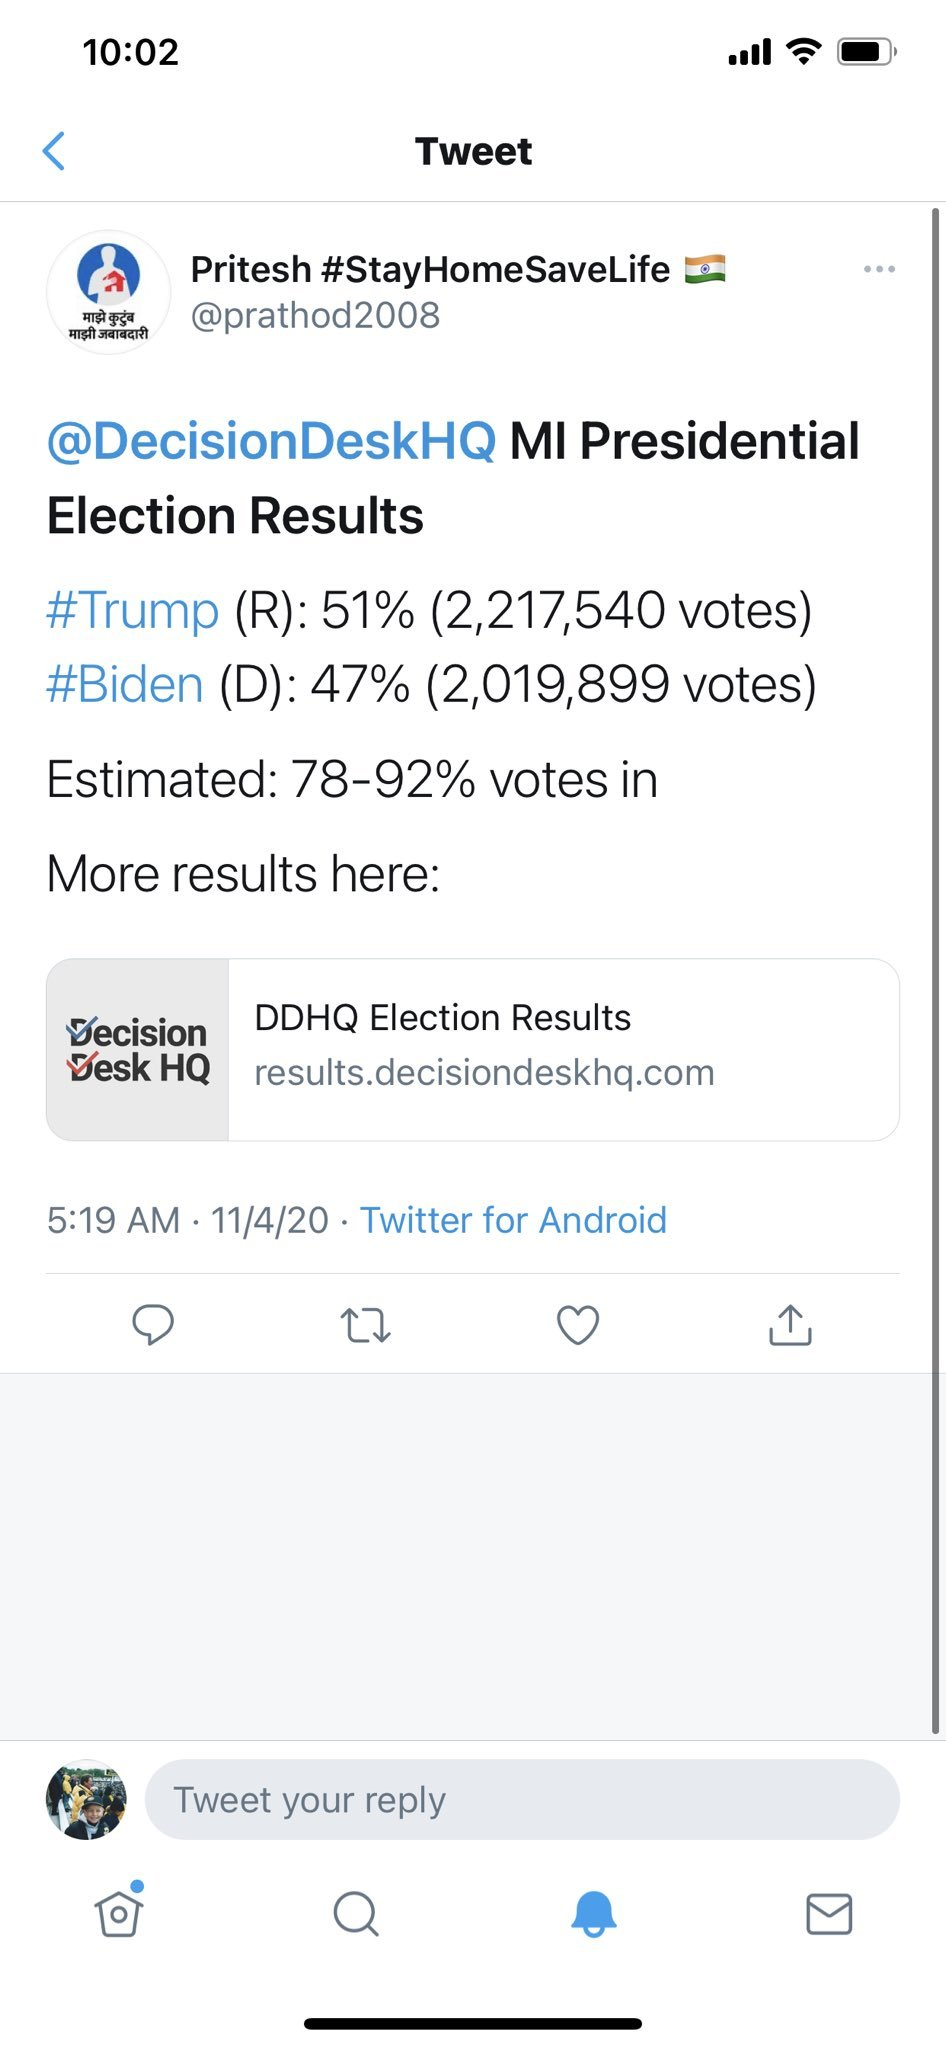View Pritesh's profile picture avatar

point(108,292)
